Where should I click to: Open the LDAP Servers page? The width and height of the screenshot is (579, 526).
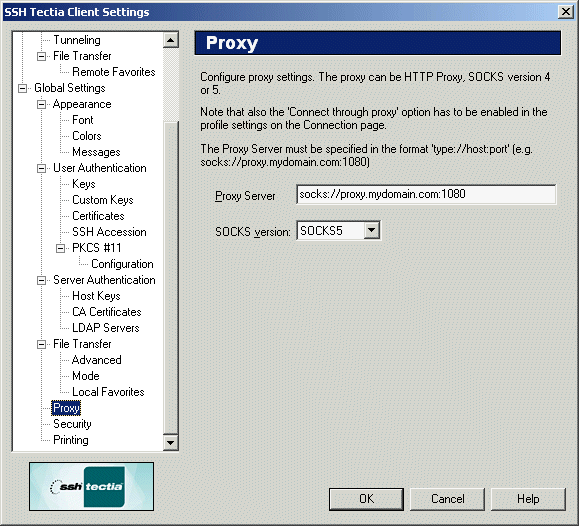pos(106,328)
